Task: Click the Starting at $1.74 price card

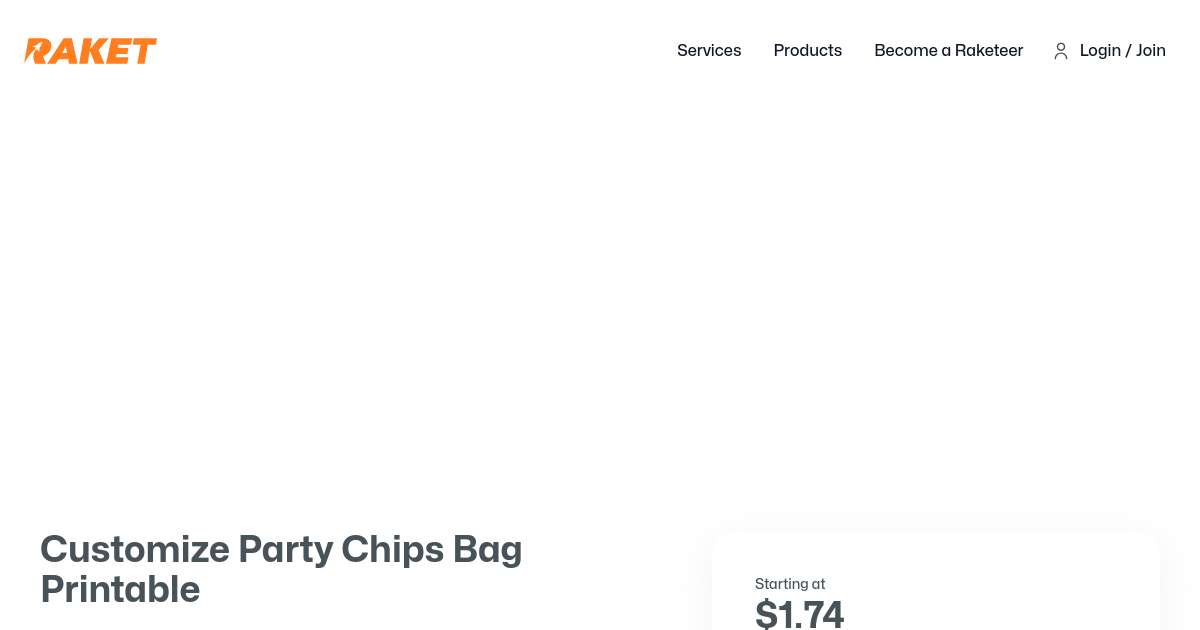Action: [x=935, y=590]
